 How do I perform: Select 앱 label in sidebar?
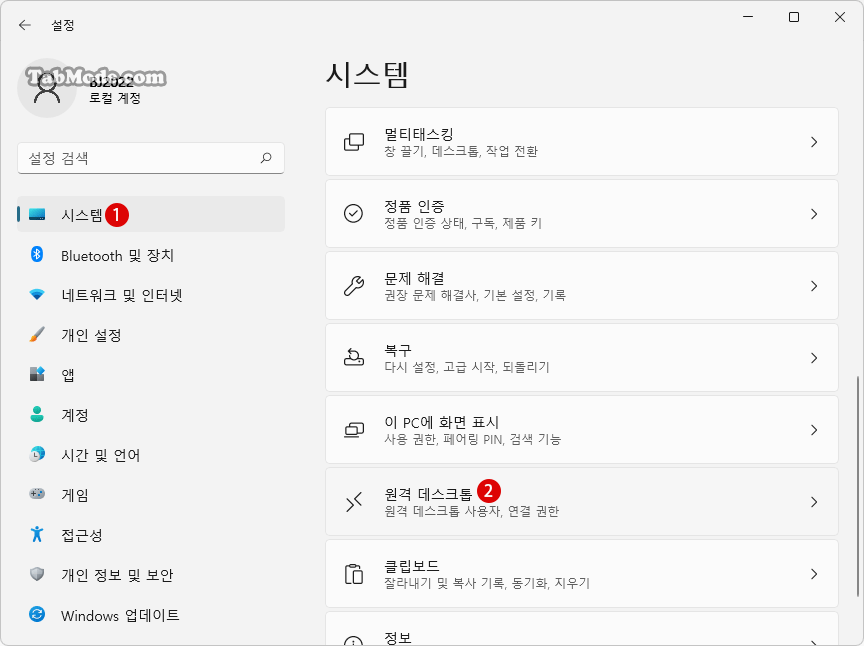click(68, 375)
